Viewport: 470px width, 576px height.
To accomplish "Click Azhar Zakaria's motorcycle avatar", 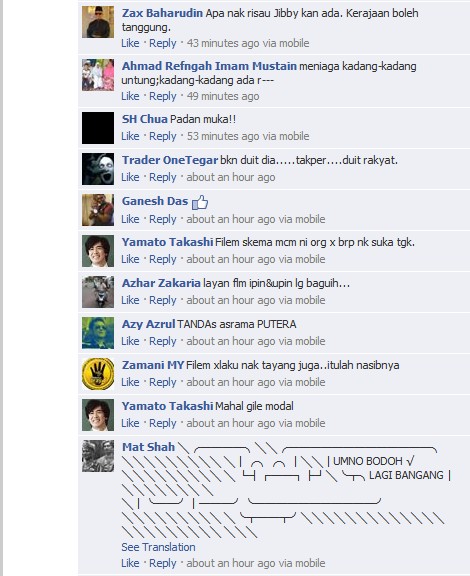I will [x=98, y=292].
